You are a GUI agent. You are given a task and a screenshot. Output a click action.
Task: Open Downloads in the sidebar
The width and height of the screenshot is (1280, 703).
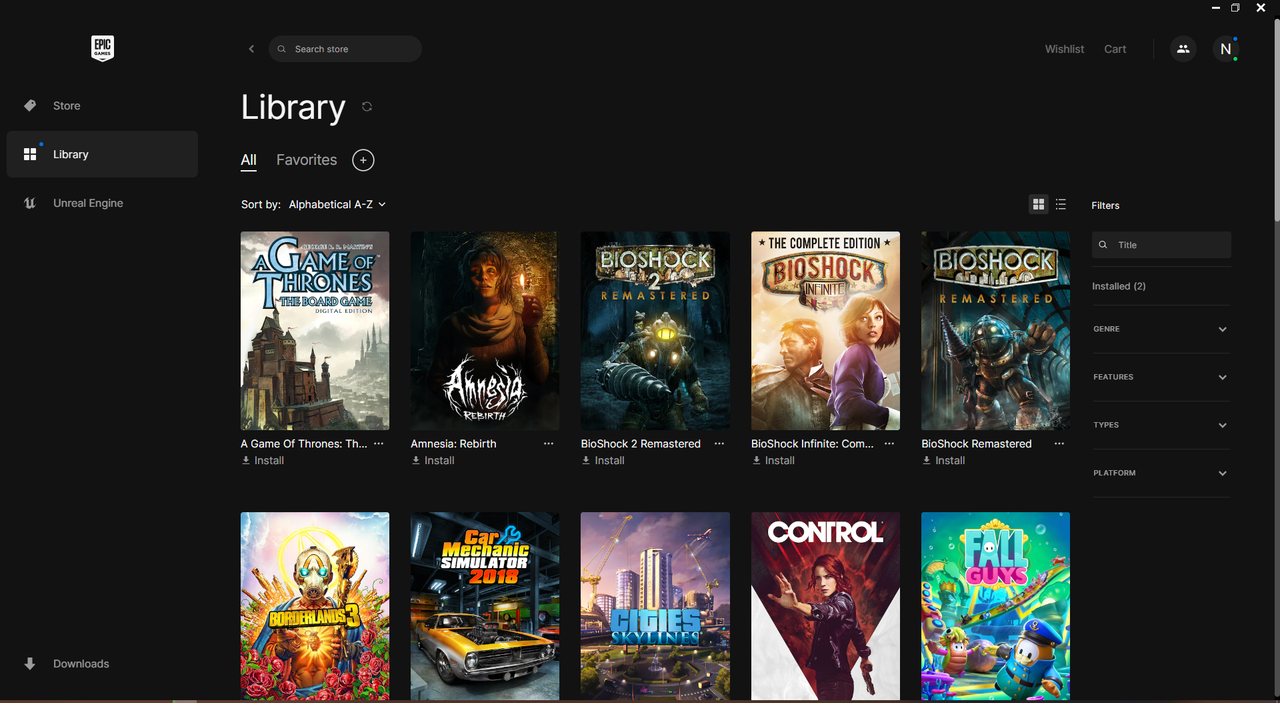(102, 663)
